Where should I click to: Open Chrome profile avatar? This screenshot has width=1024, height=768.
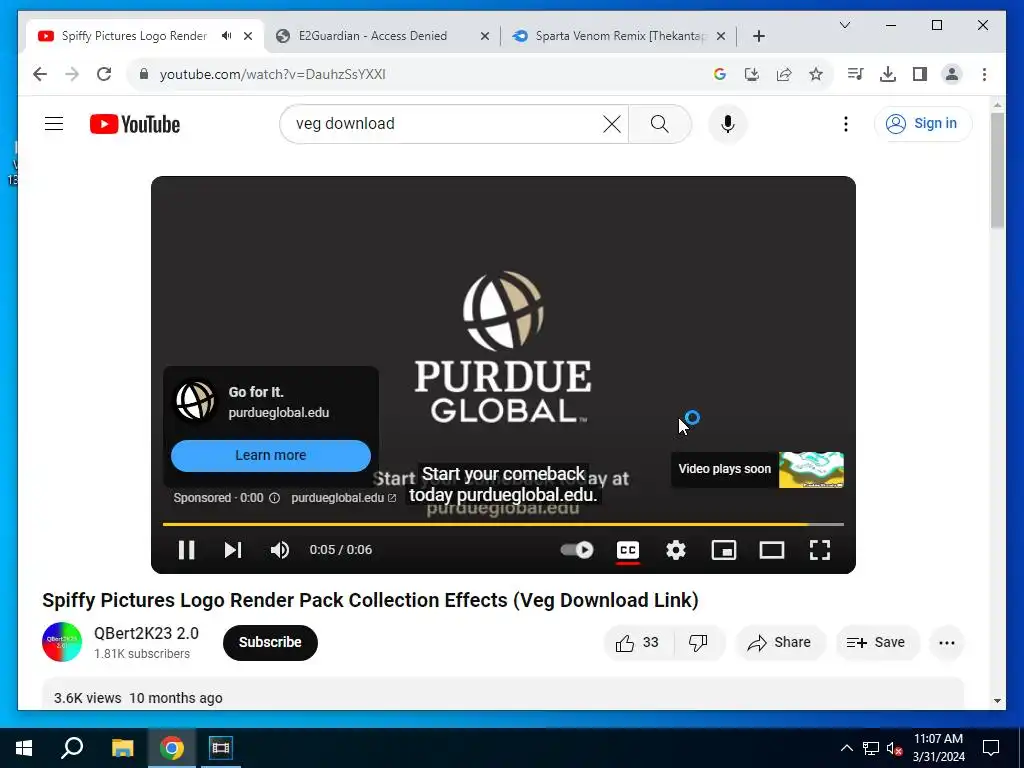pos(952,74)
